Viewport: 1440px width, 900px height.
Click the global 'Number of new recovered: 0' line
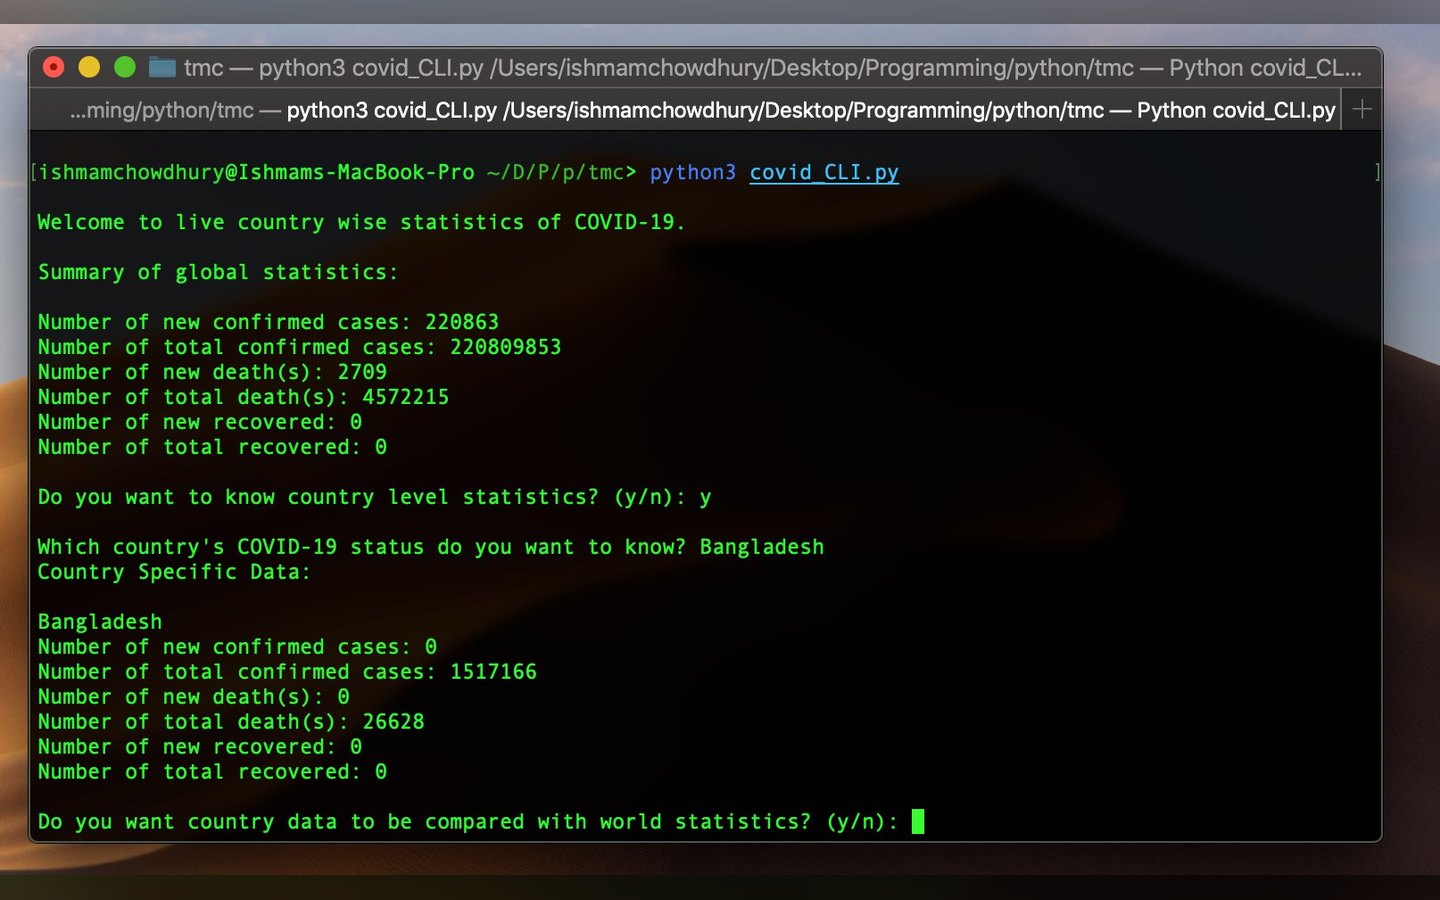pyautogui.click(x=200, y=422)
